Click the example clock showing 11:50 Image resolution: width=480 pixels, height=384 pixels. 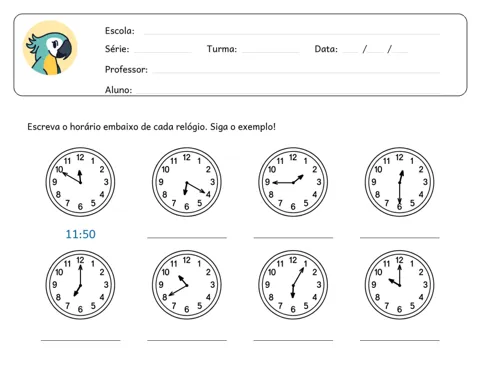80,182
